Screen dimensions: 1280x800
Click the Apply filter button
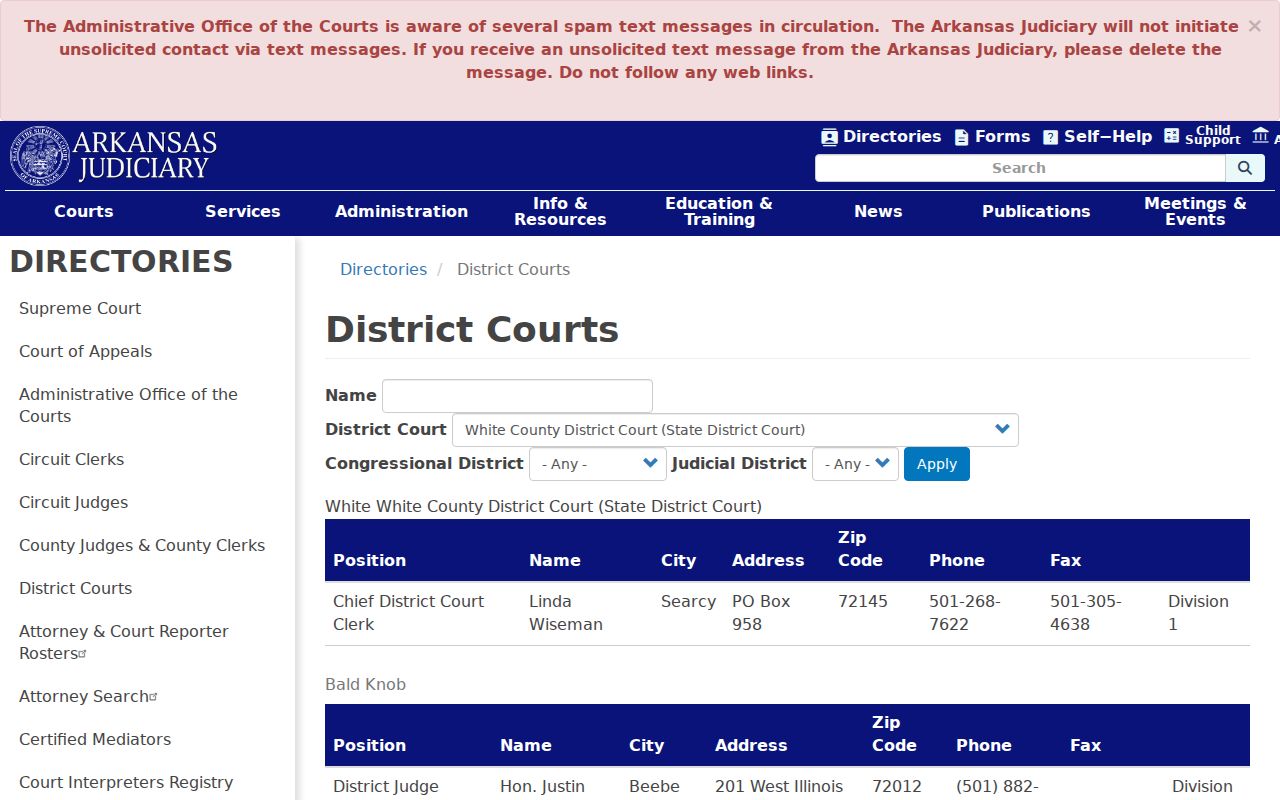[x=937, y=464]
